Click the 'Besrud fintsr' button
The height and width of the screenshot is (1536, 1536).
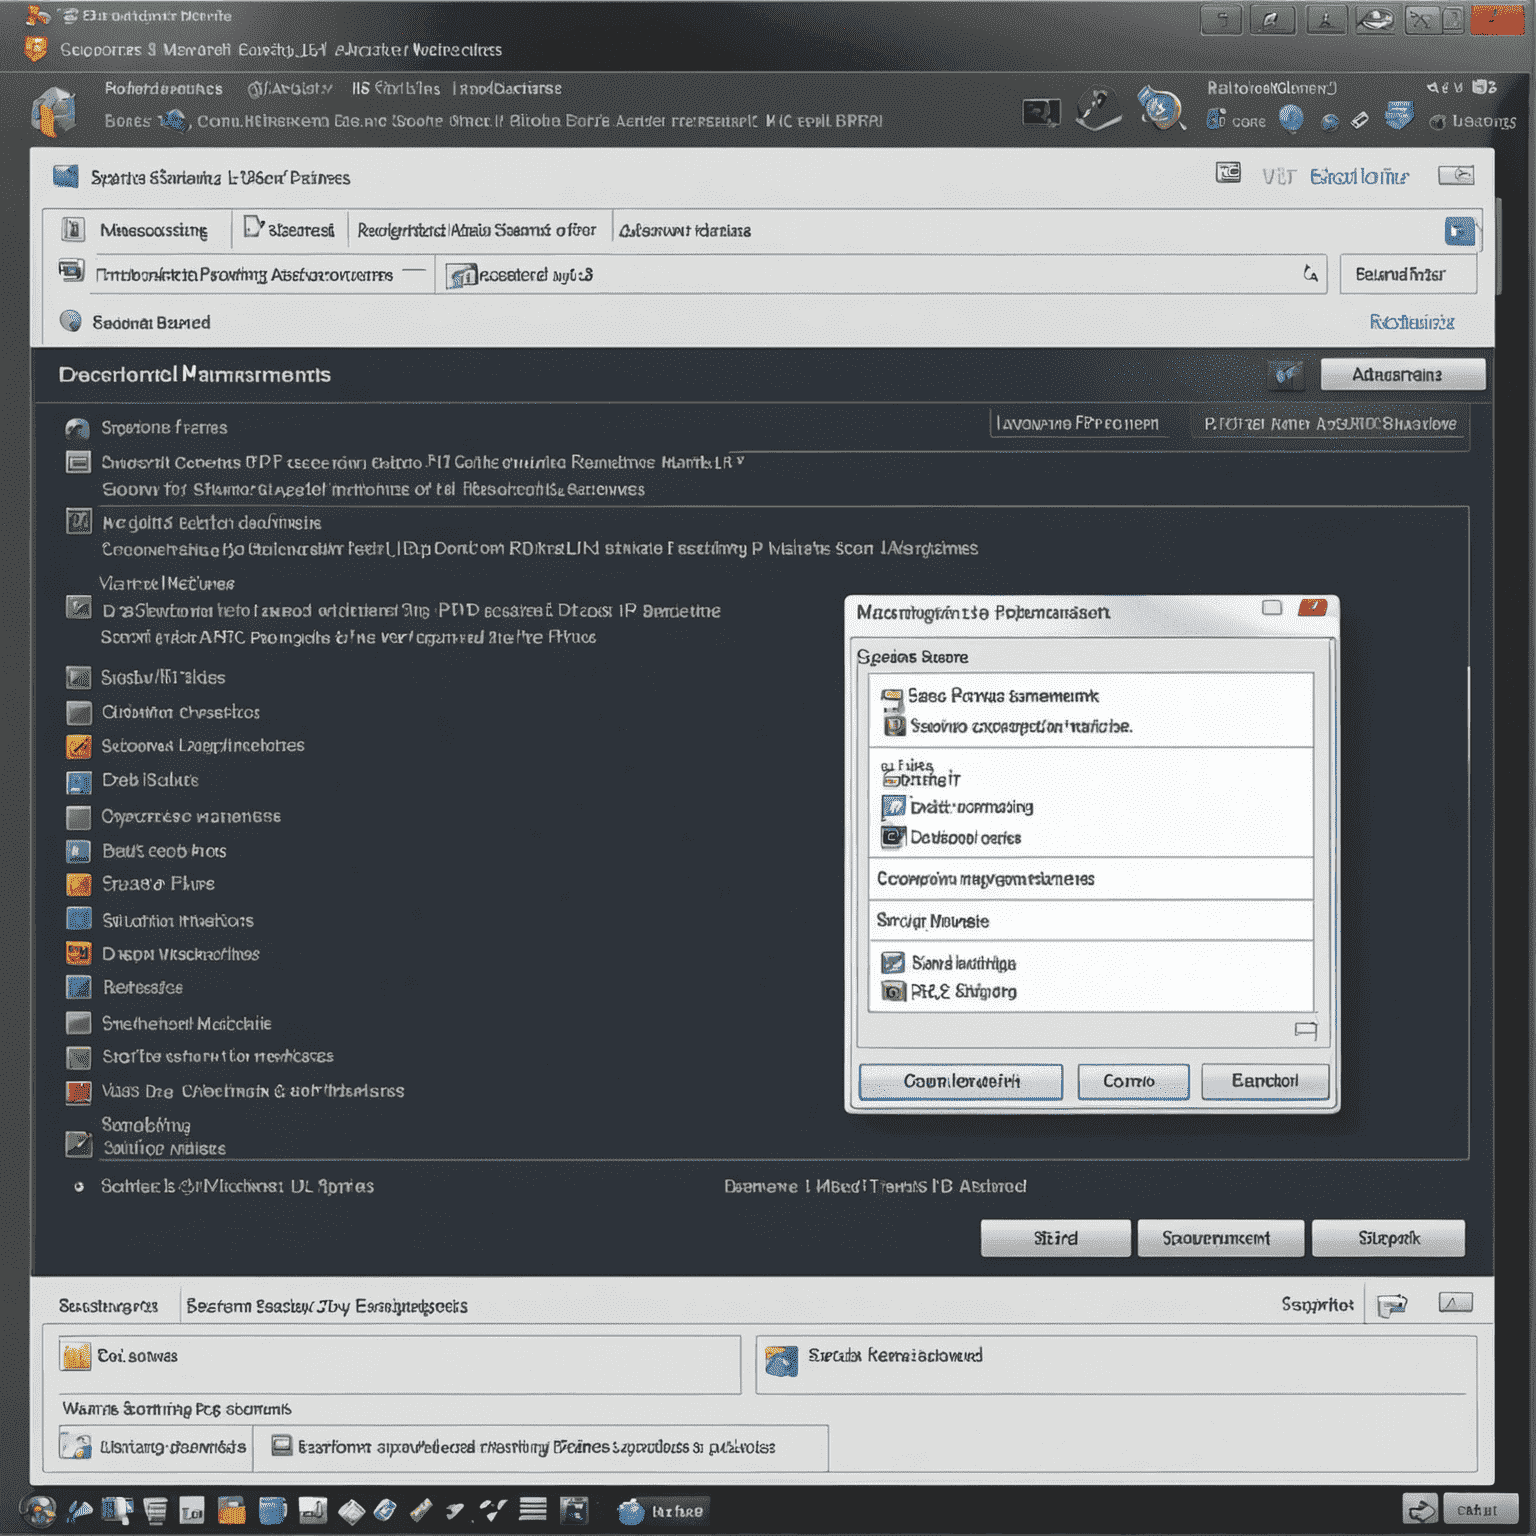pyautogui.click(x=1407, y=274)
